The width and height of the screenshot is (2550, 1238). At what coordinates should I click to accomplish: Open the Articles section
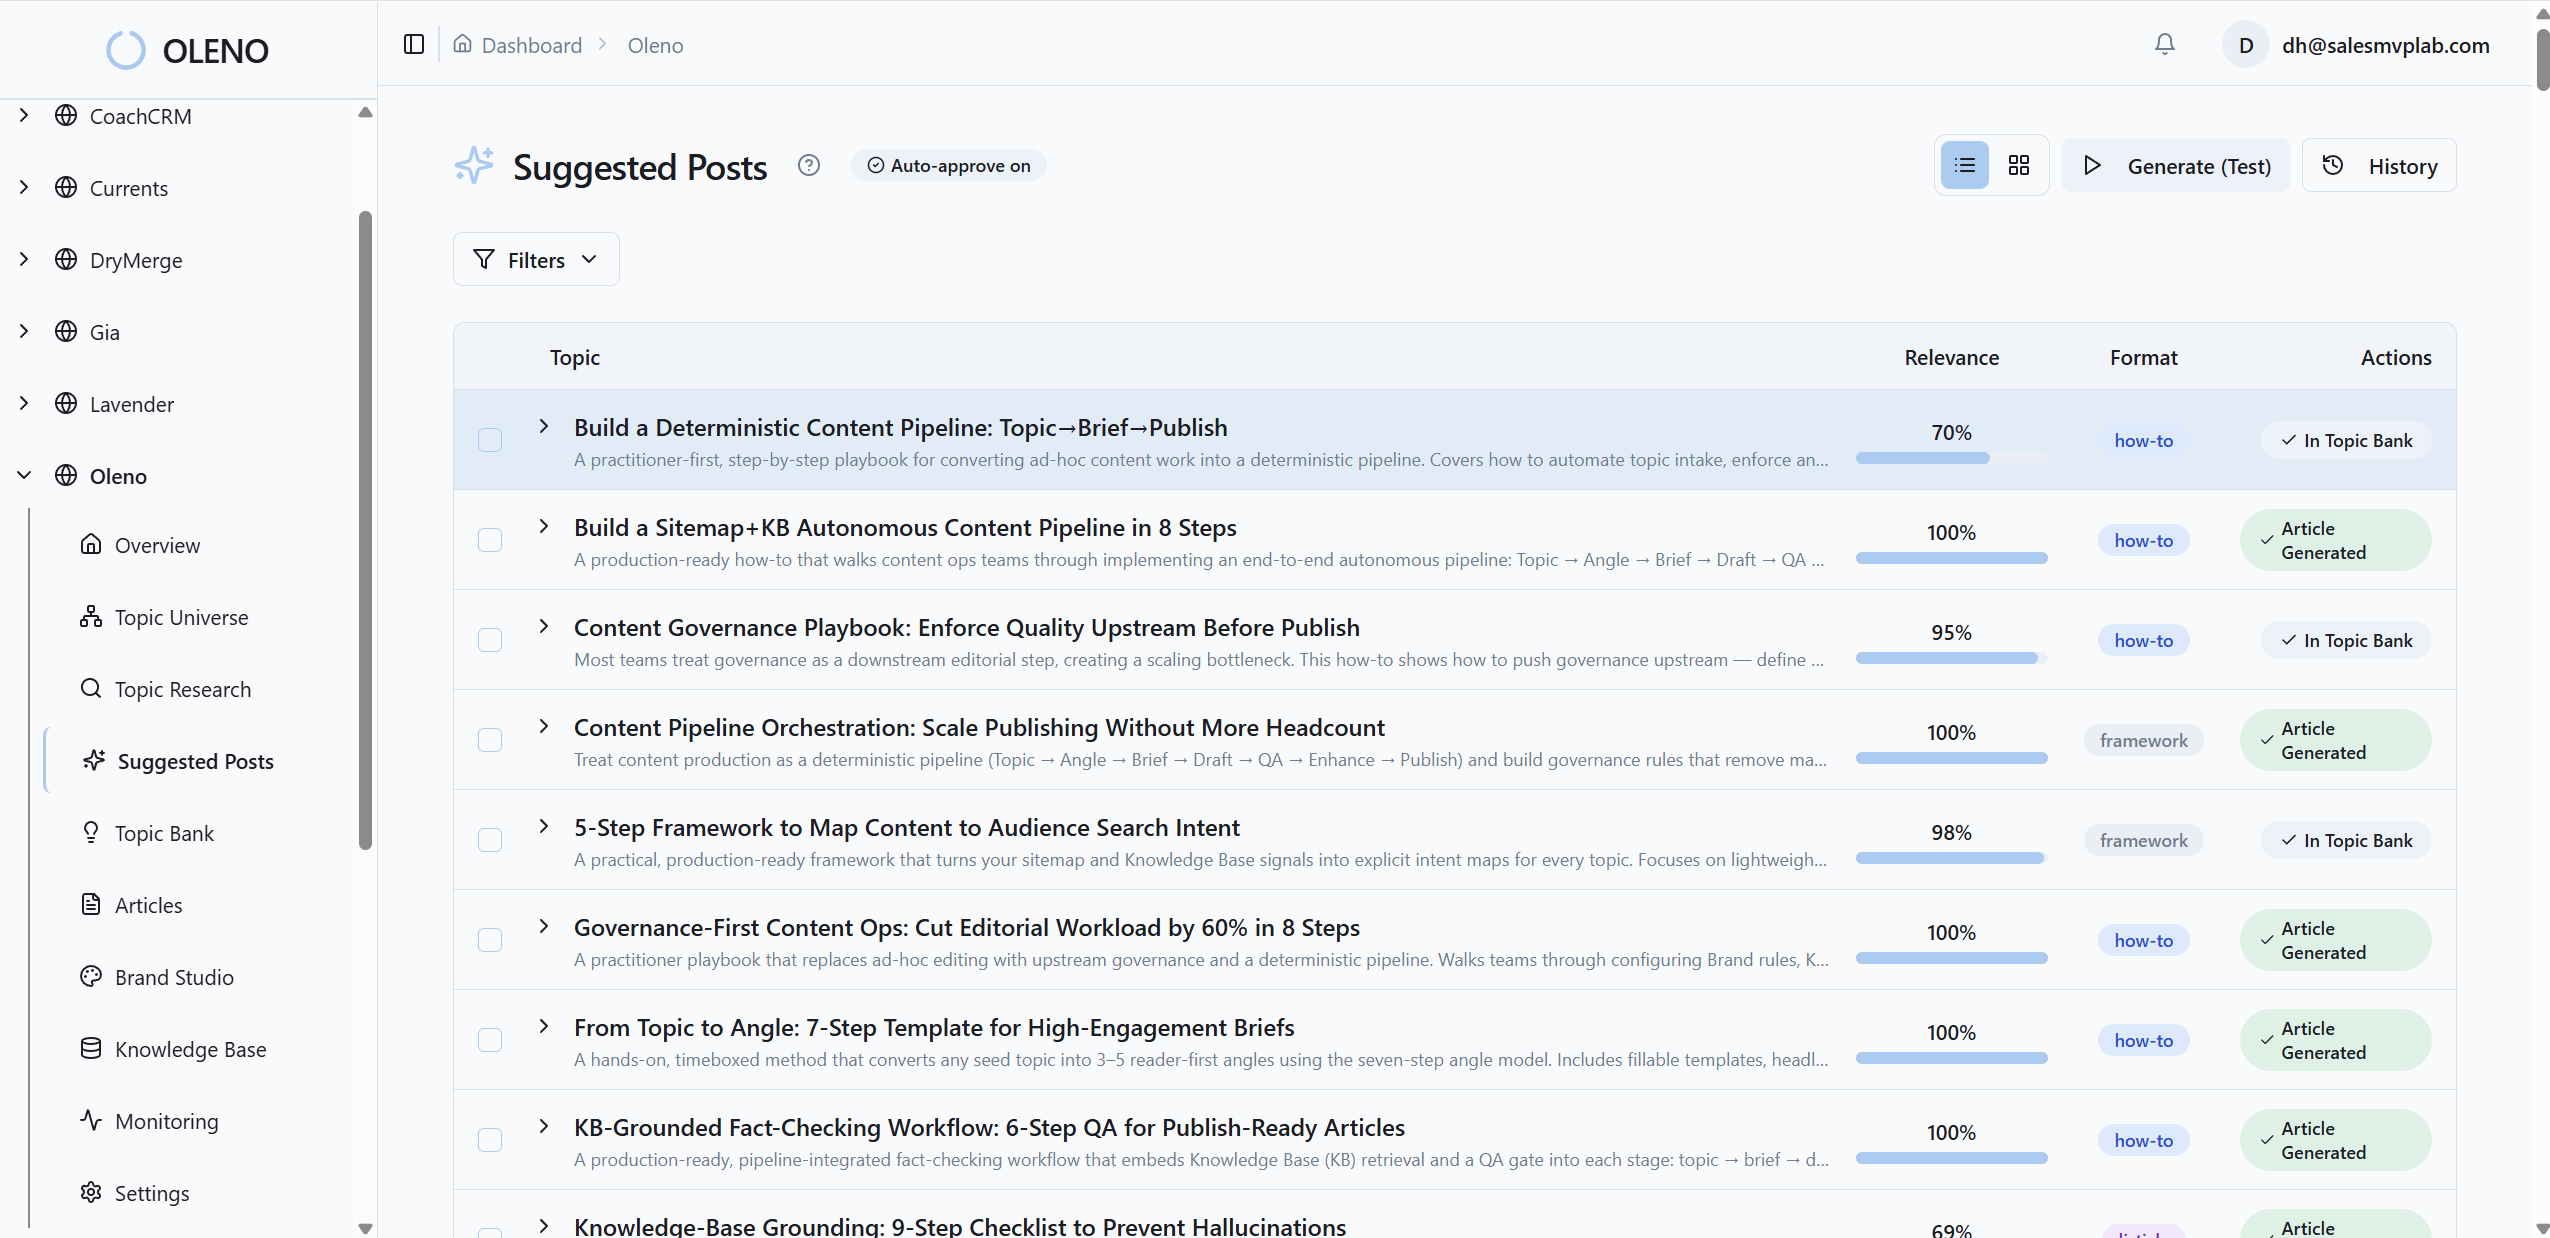click(148, 904)
